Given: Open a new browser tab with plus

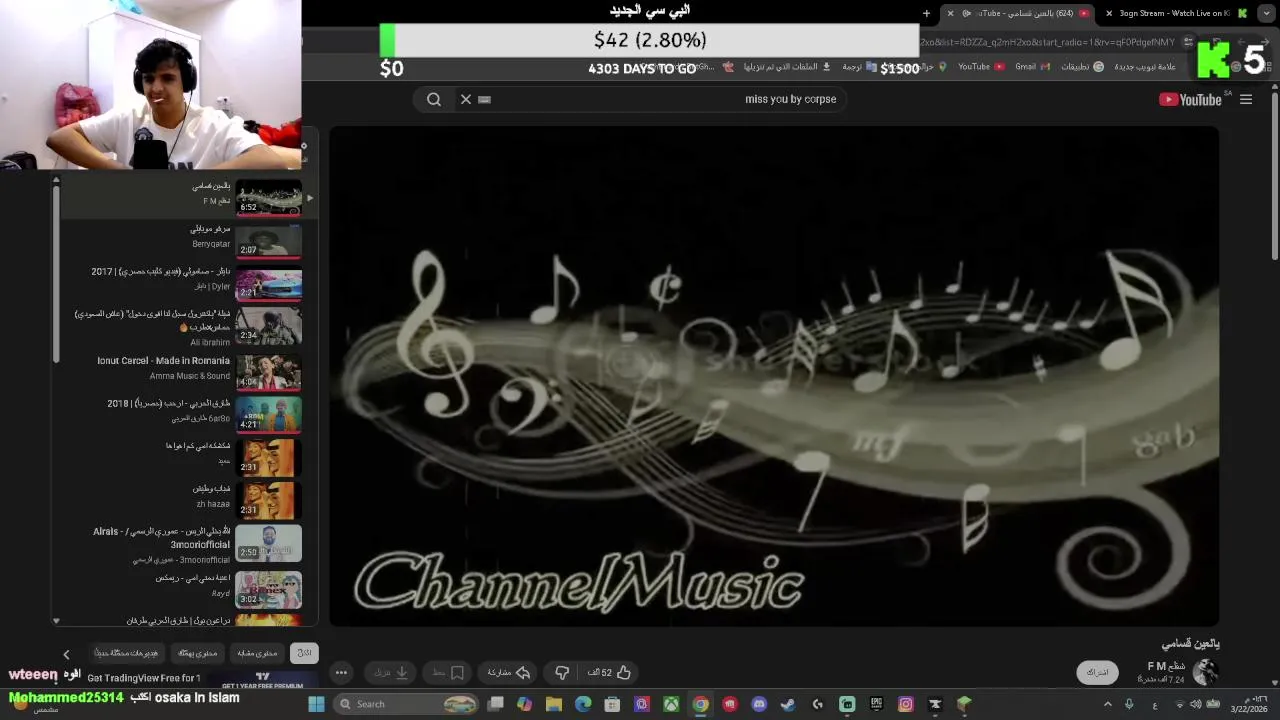Looking at the screenshot, I should click(926, 13).
